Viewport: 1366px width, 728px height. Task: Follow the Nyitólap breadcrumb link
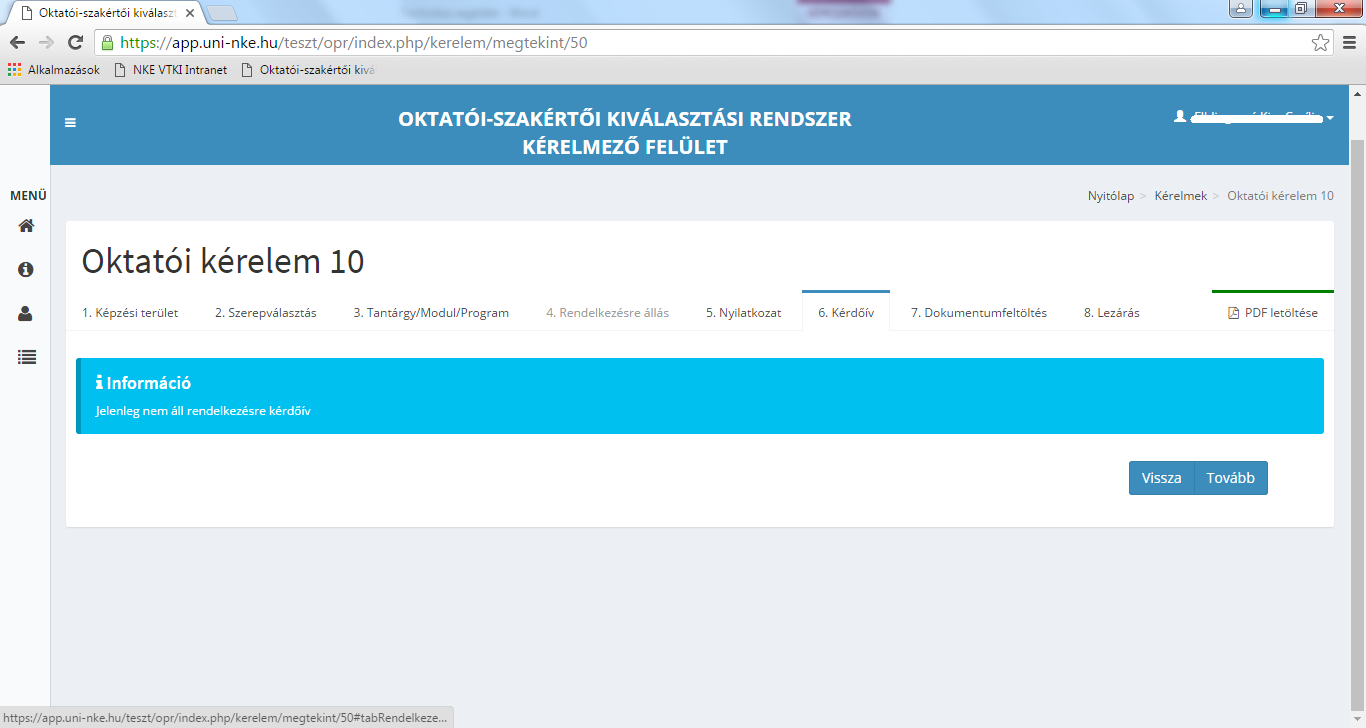(x=1111, y=196)
